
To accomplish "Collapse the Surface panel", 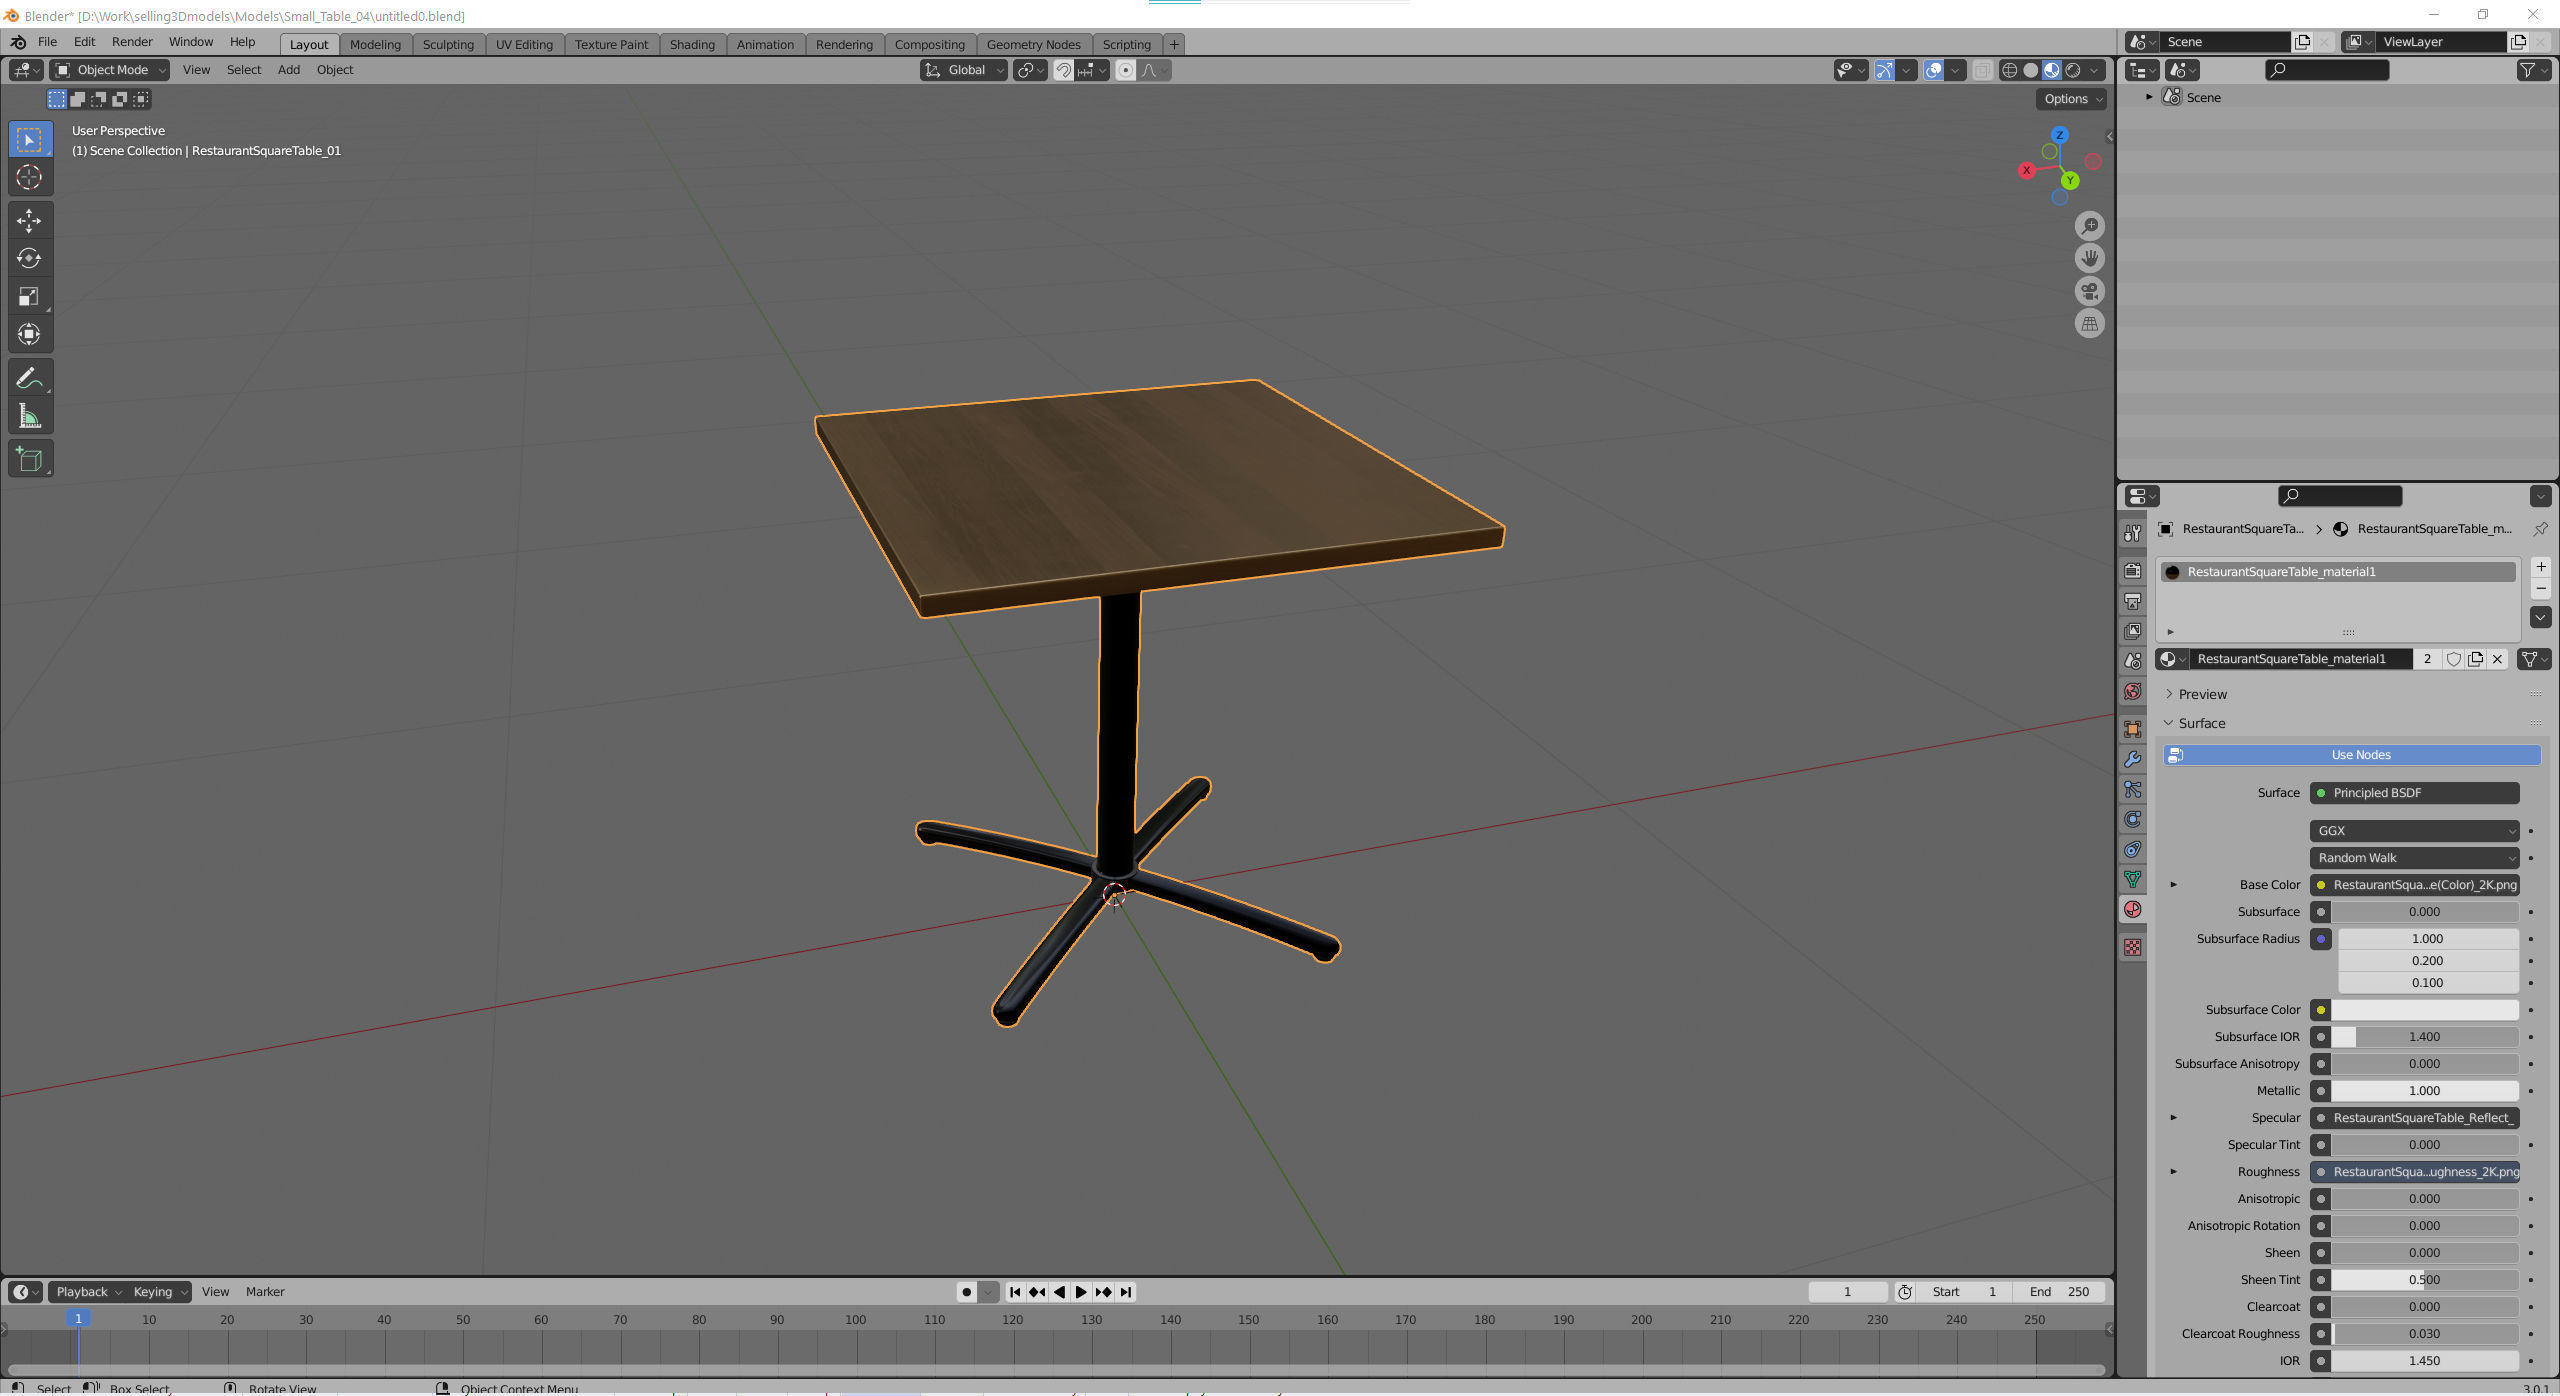I will [x=2201, y=723].
